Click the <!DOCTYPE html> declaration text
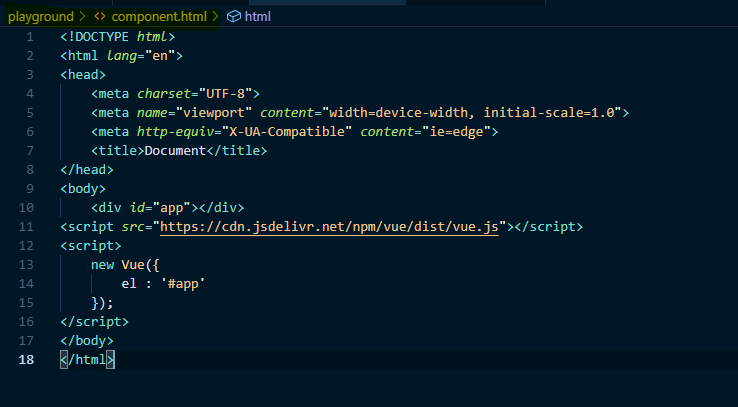Screen dimensions: 738x407 pos(118,37)
